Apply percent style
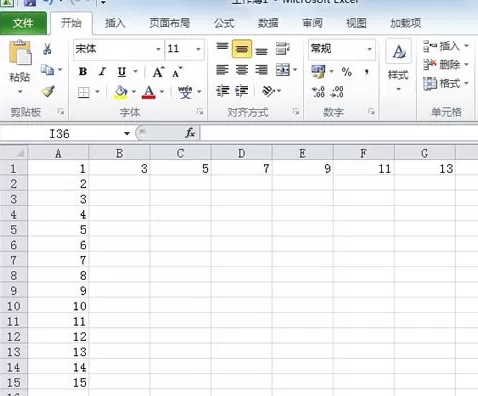Image resolution: width=478 pixels, height=396 pixels. tap(347, 72)
